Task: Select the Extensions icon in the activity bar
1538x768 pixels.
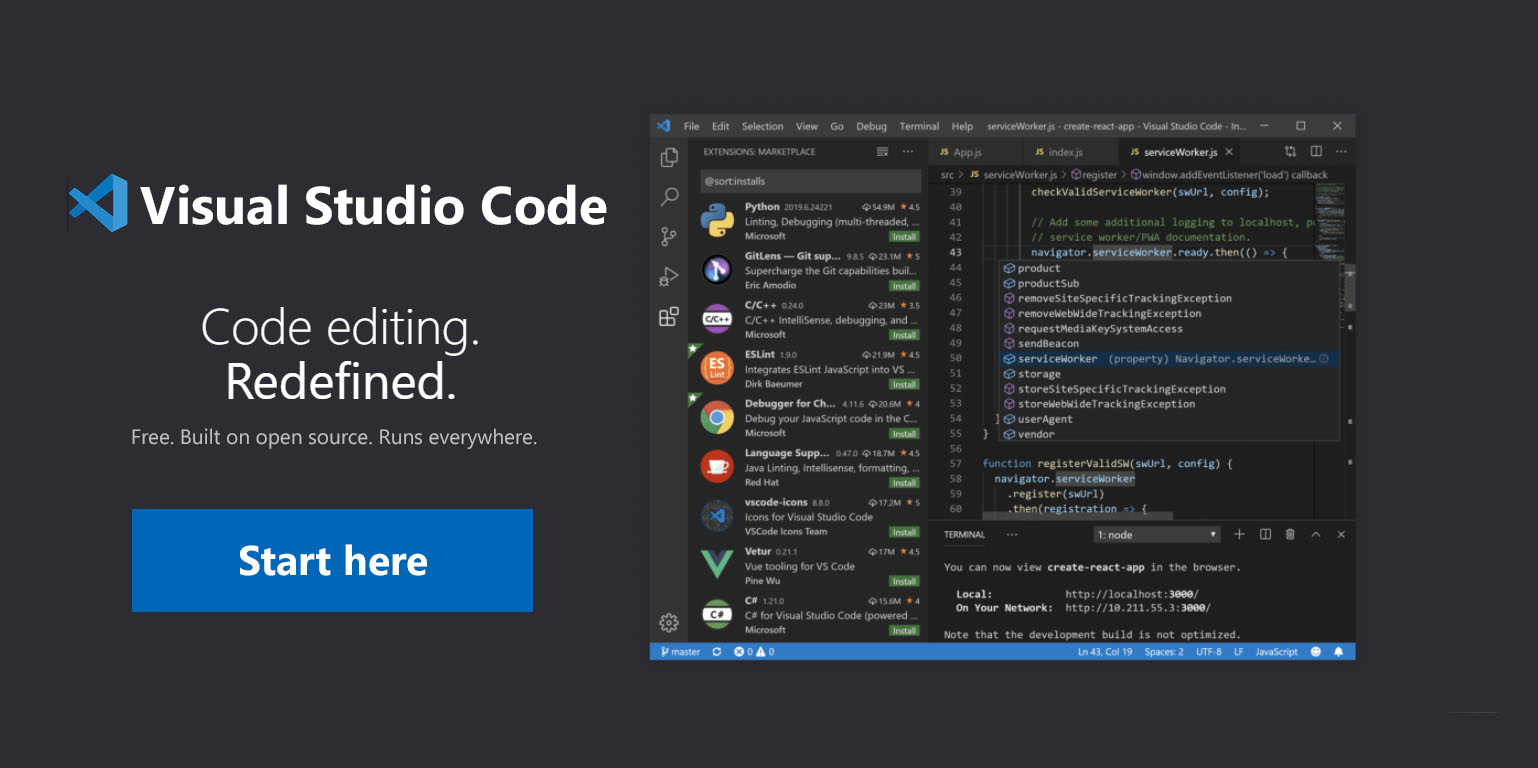Action: click(669, 316)
